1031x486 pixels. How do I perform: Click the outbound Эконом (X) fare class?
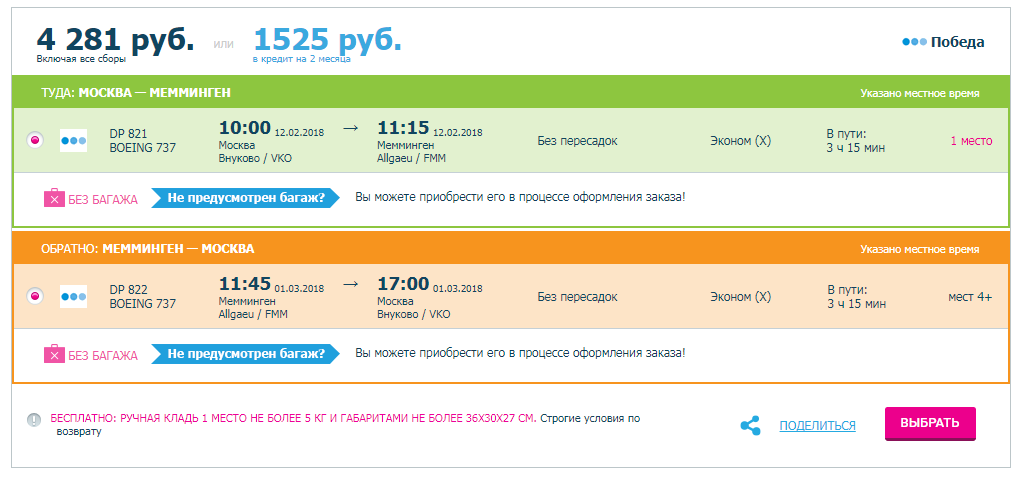pyautogui.click(x=740, y=141)
